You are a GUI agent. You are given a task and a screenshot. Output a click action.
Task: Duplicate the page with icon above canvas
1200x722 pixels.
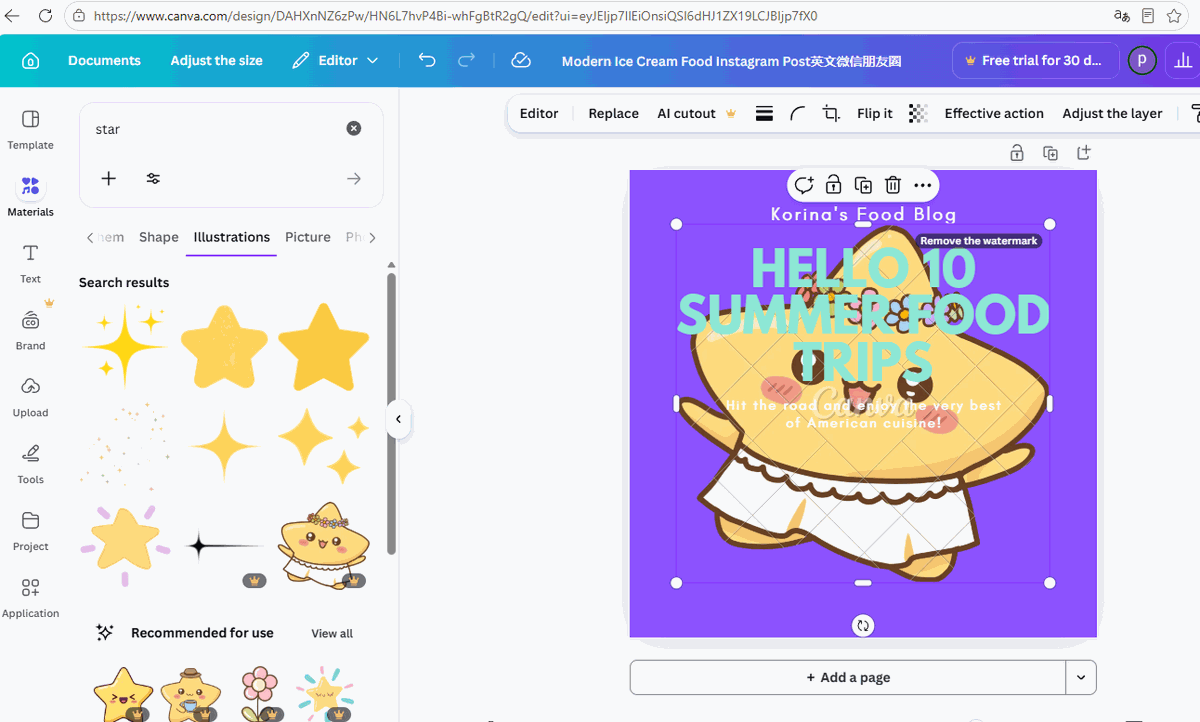(1050, 153)
